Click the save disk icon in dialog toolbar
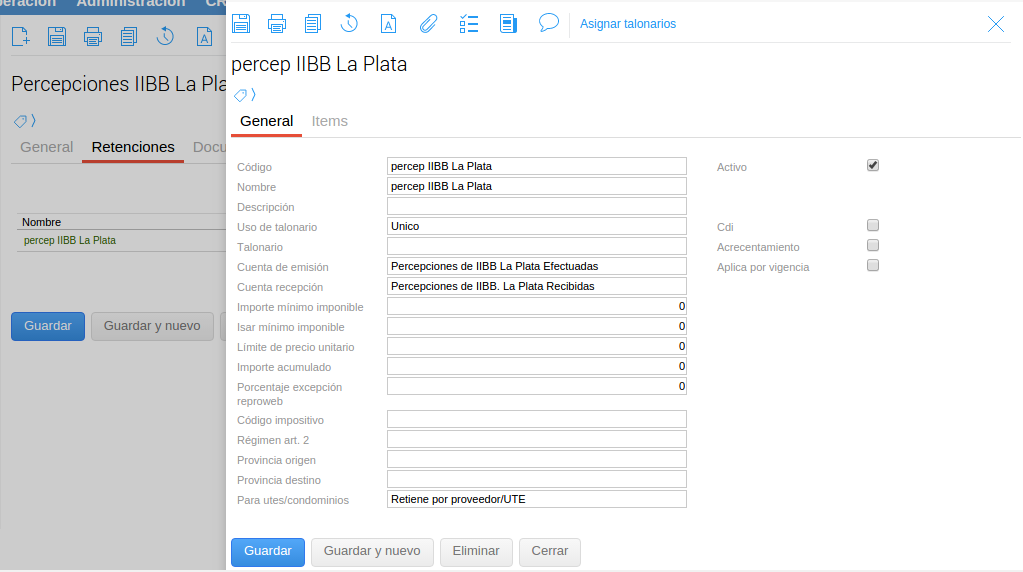 tap(241, 23)
